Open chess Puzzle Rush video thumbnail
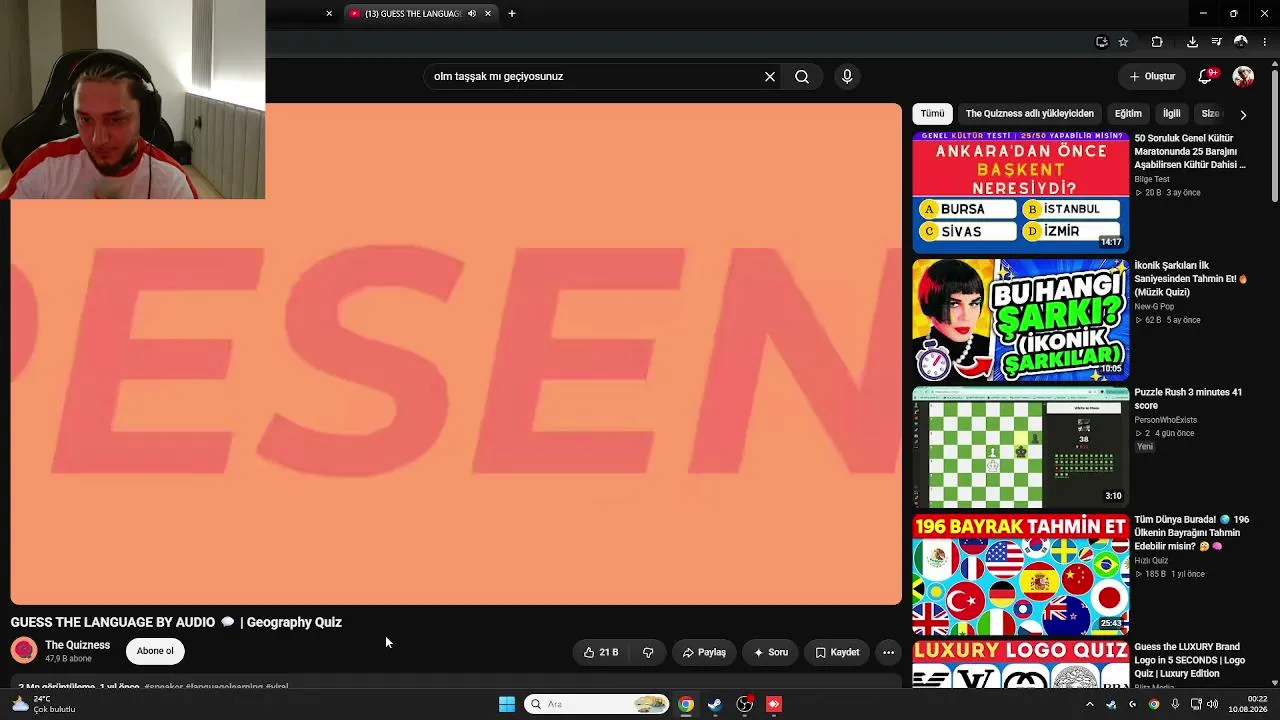 point(1021,447)
